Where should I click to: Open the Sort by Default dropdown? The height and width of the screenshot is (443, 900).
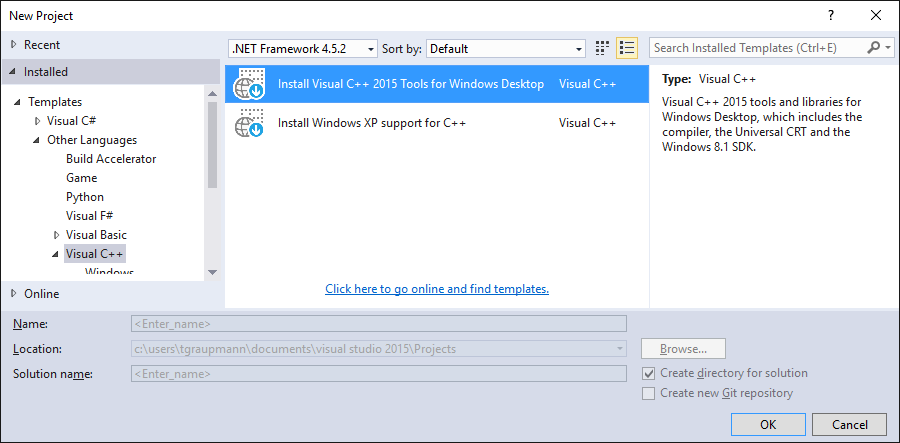tap(506, 49)
